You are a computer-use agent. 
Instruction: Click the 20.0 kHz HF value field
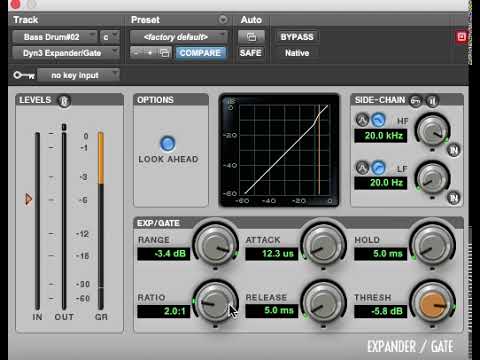click(381, 136)
